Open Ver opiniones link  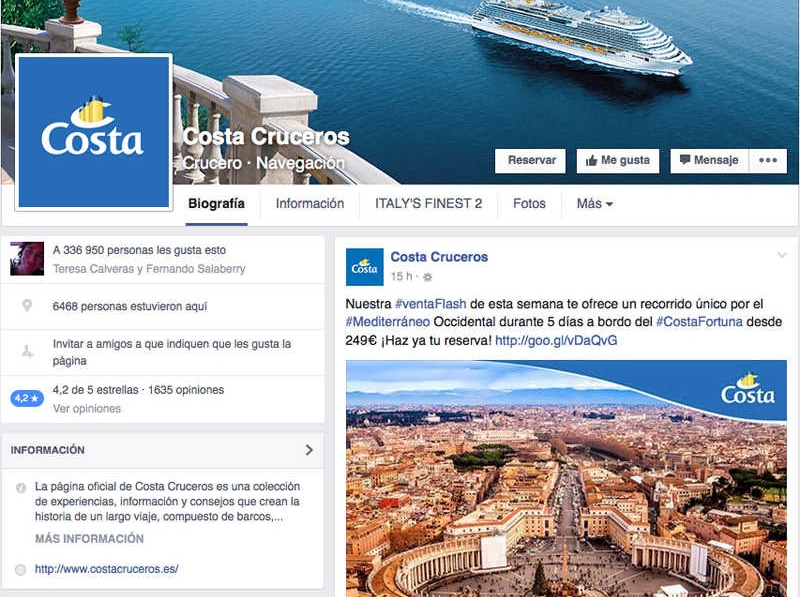click(x=87, y=409)
